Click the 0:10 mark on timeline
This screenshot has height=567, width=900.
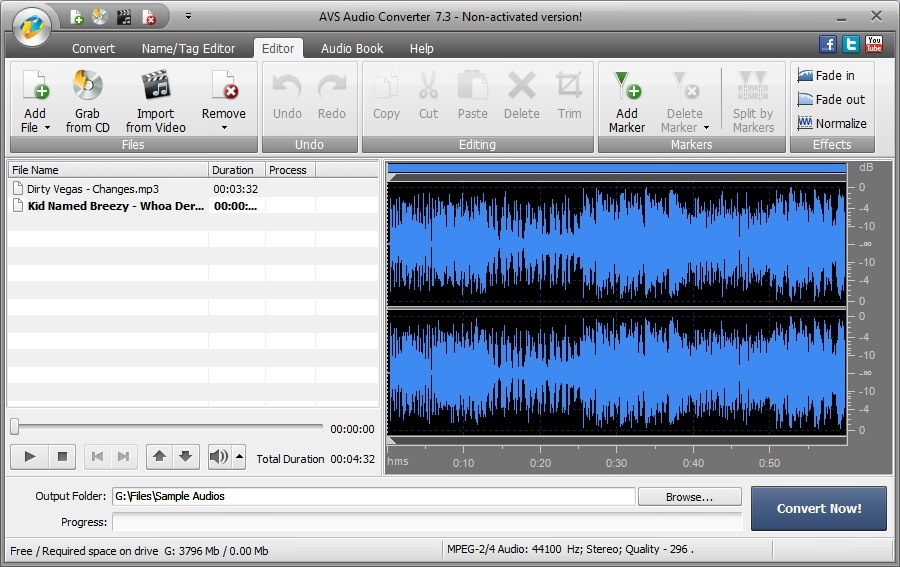pyautogui.click(x=463, y=463)
